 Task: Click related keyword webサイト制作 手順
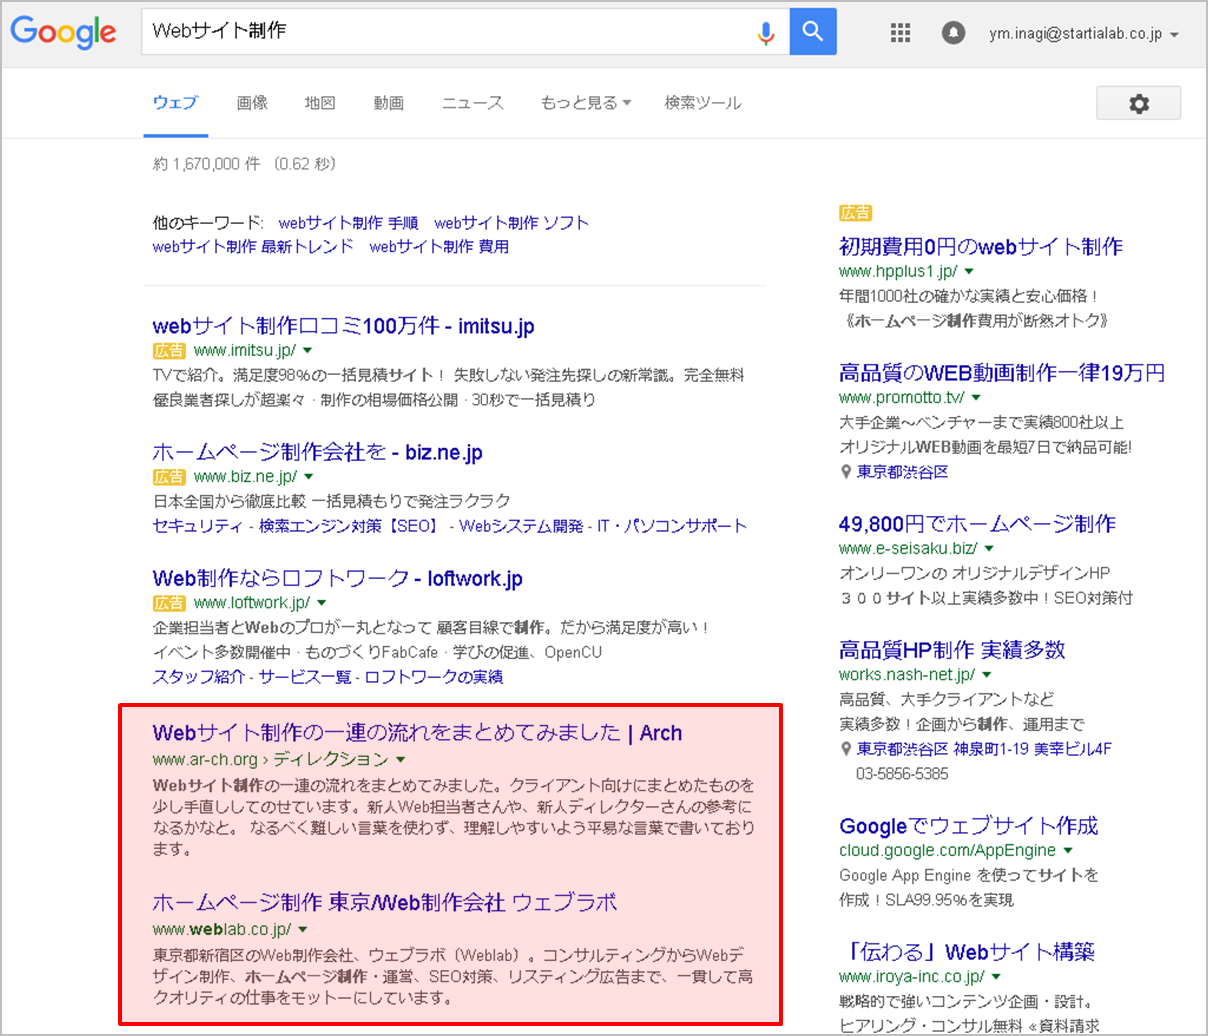point(348,223)
